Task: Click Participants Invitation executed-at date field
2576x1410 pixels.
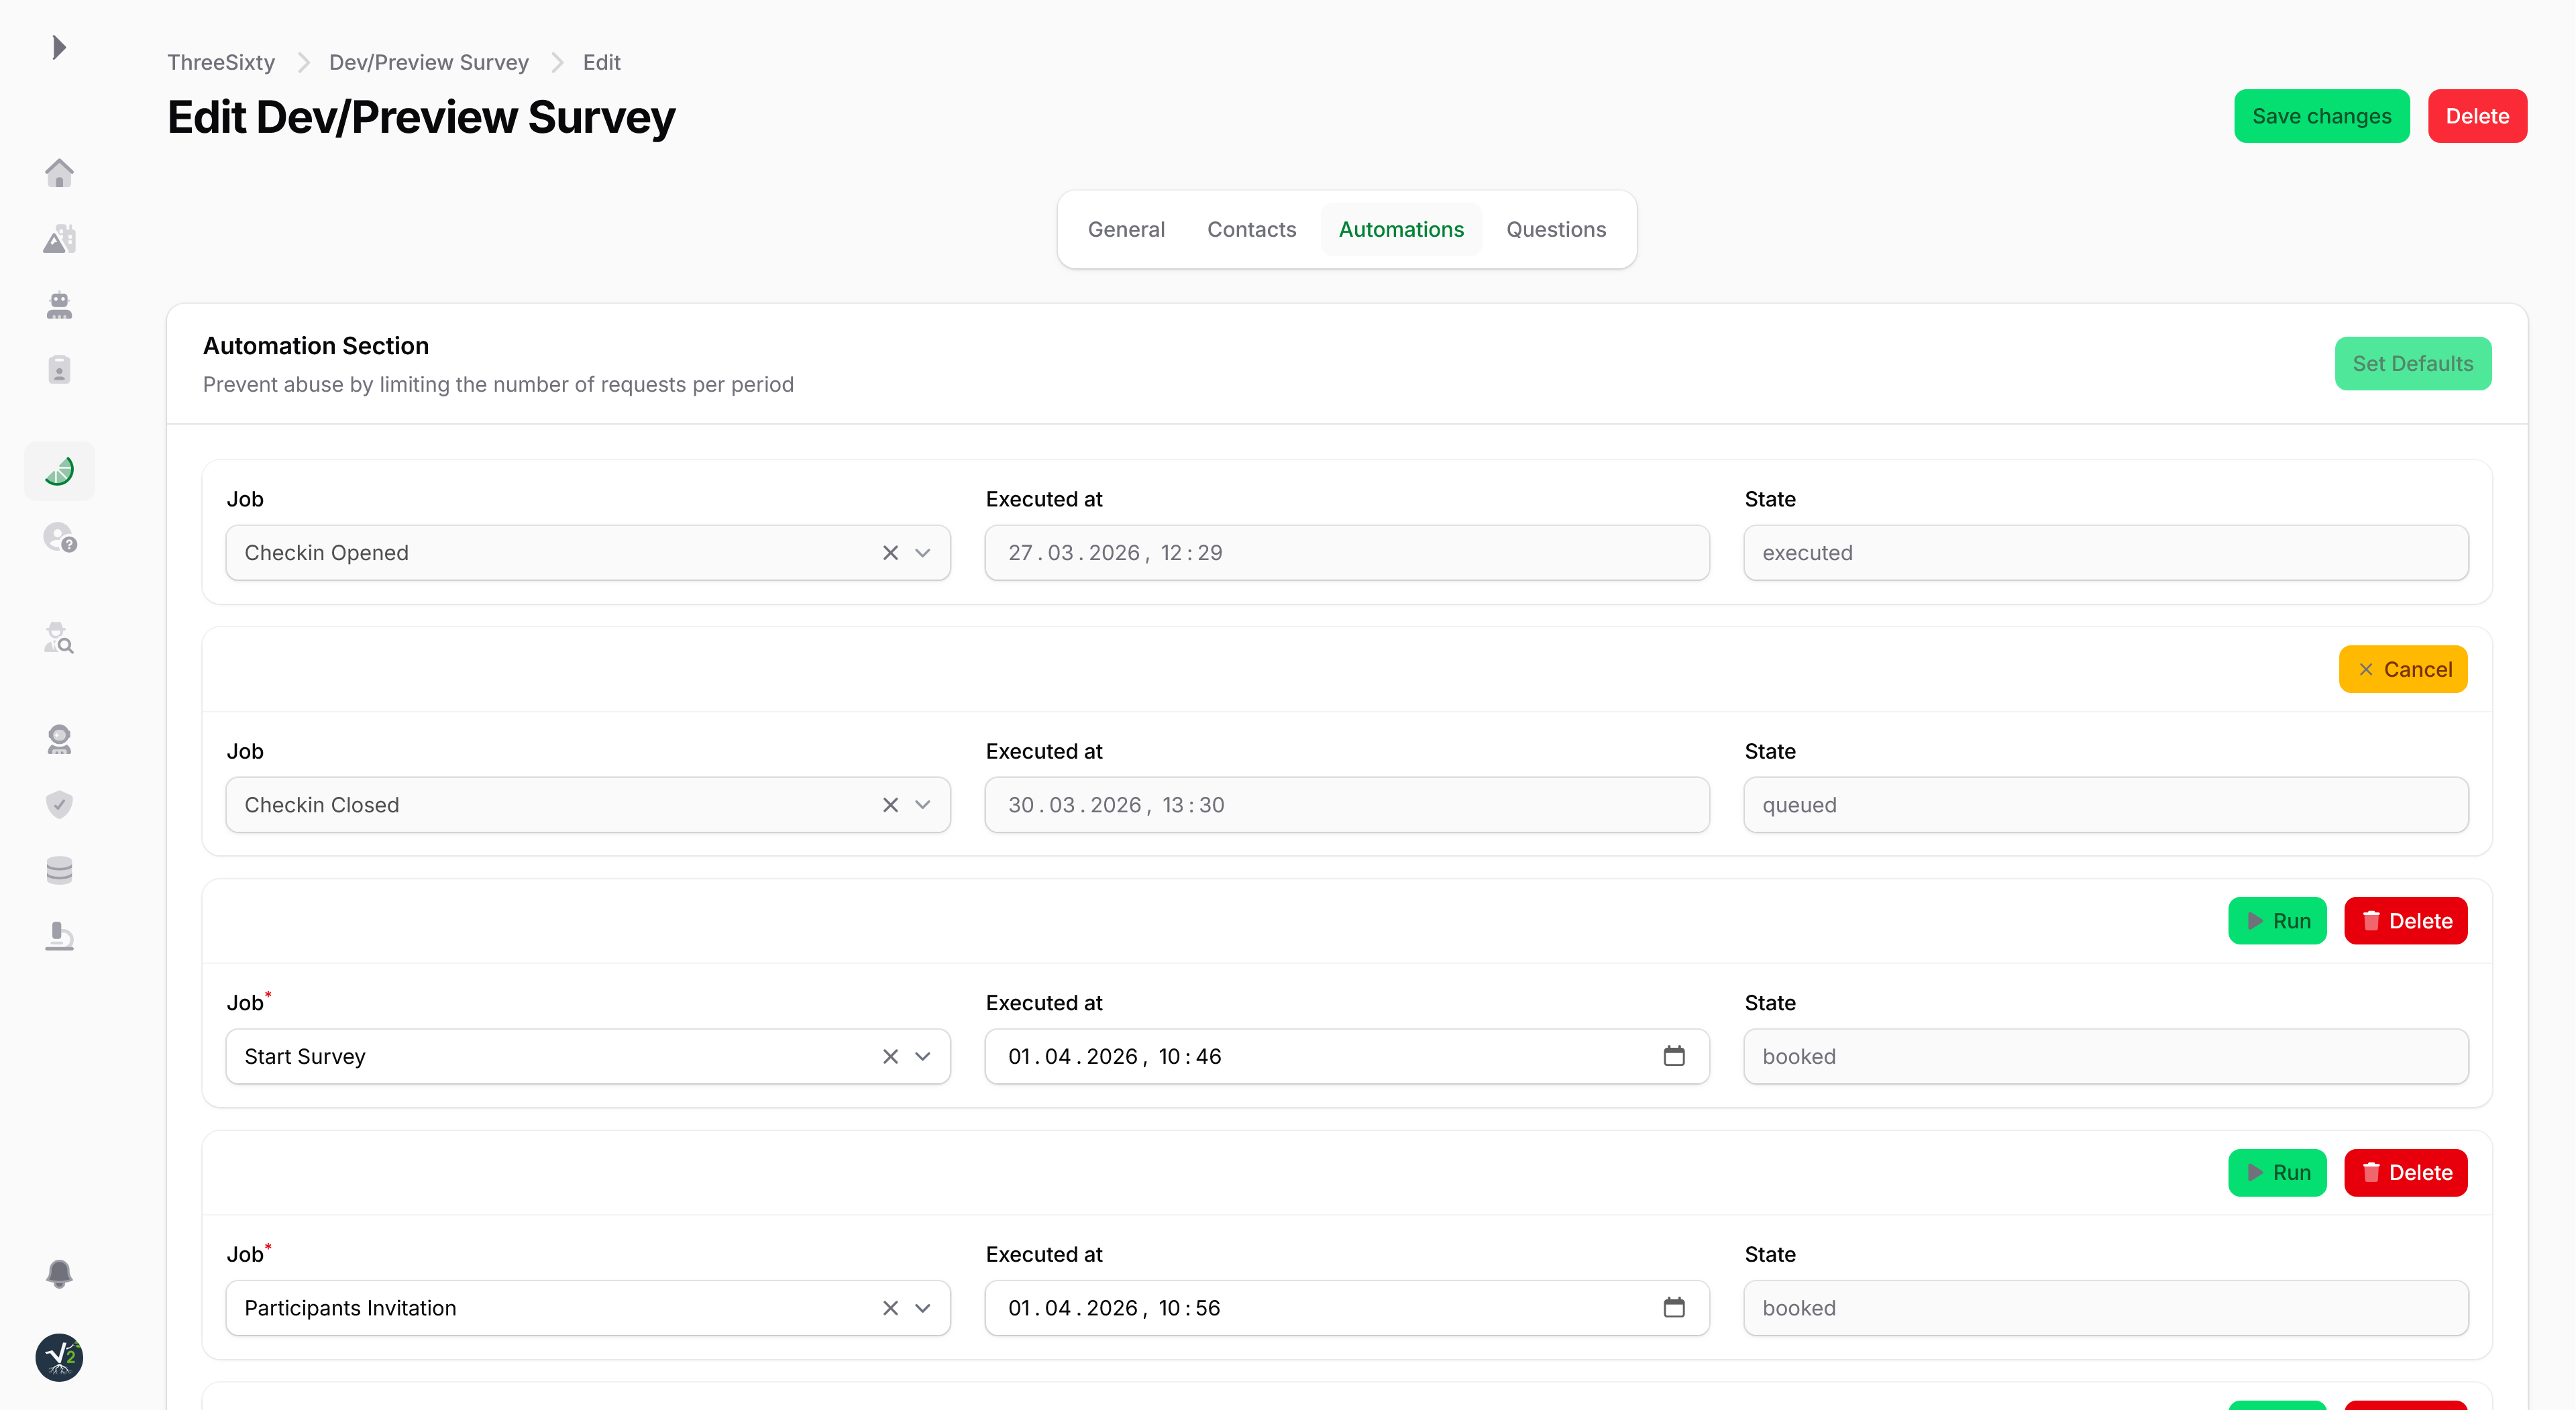Action: click(1300, 1308)
